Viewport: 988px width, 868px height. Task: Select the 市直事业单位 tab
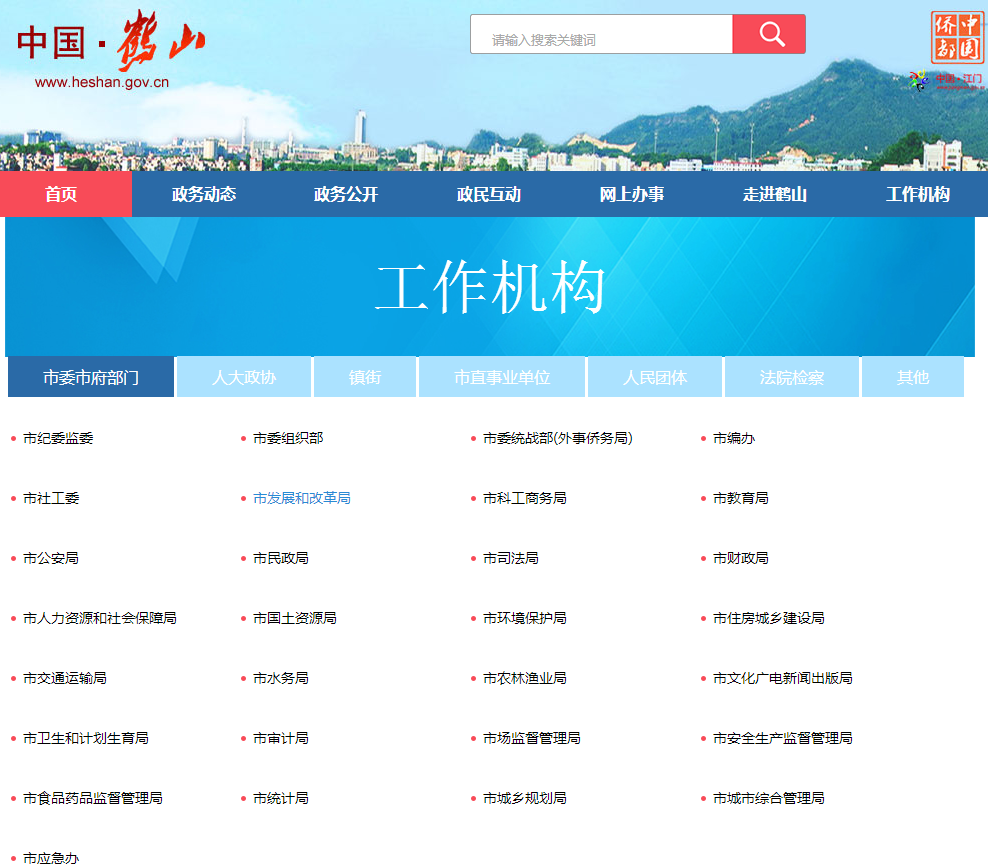[x=502, y=377]
